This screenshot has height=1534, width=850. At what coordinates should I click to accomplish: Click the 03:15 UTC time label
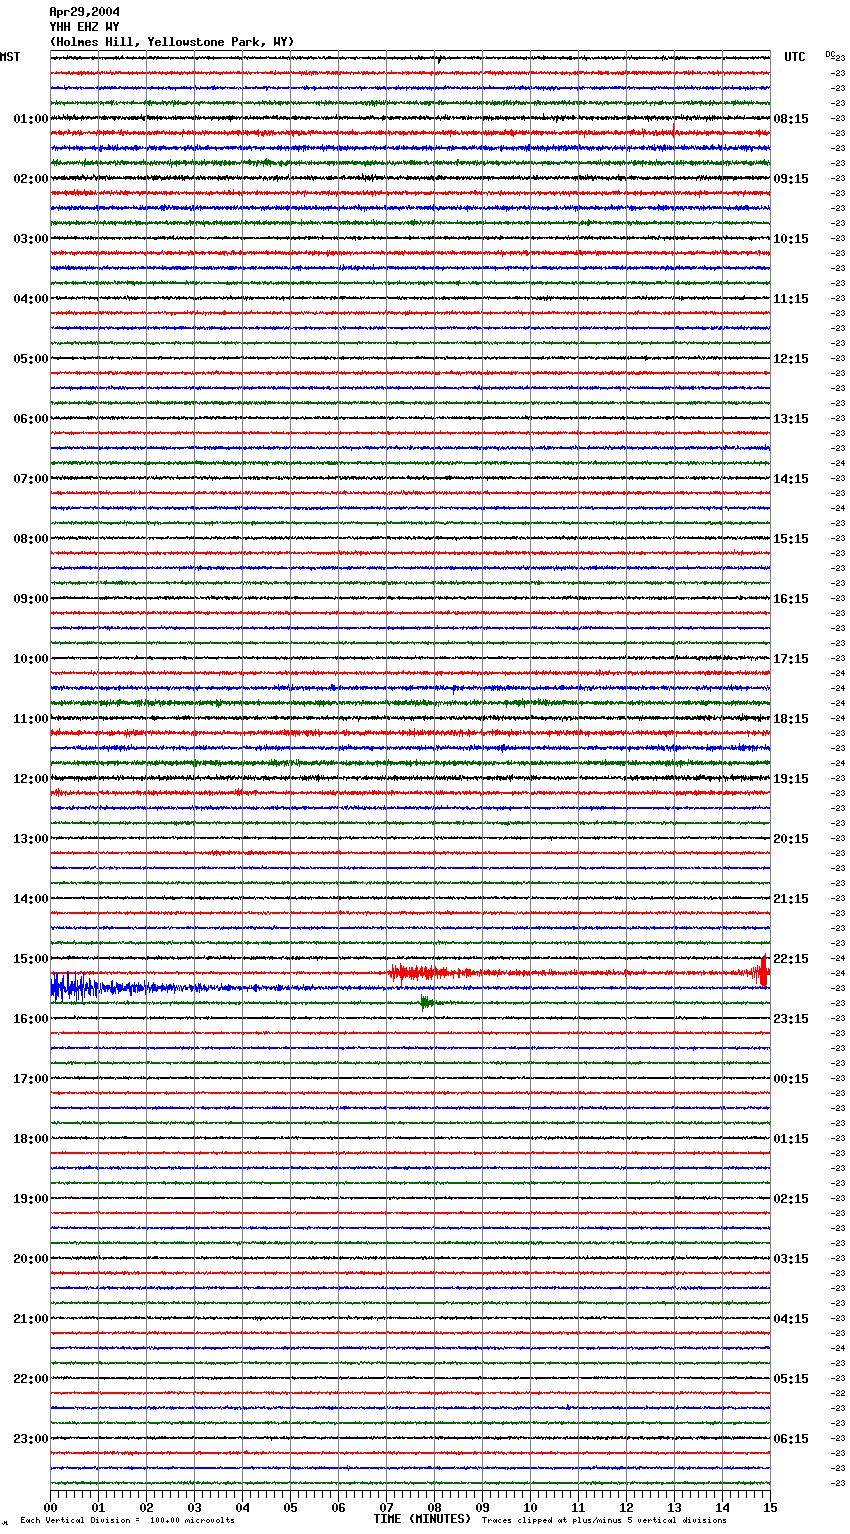click(x=791, y=1259)
